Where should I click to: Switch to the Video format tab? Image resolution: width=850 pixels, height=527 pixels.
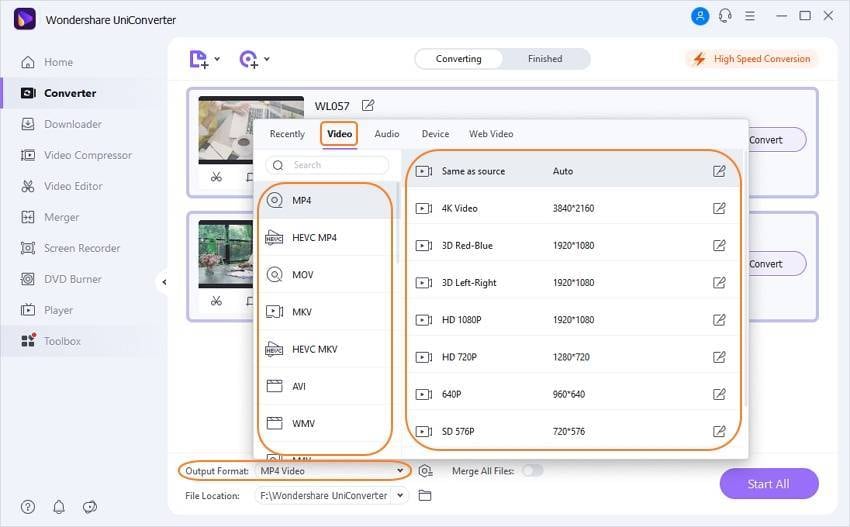point(339,134)
